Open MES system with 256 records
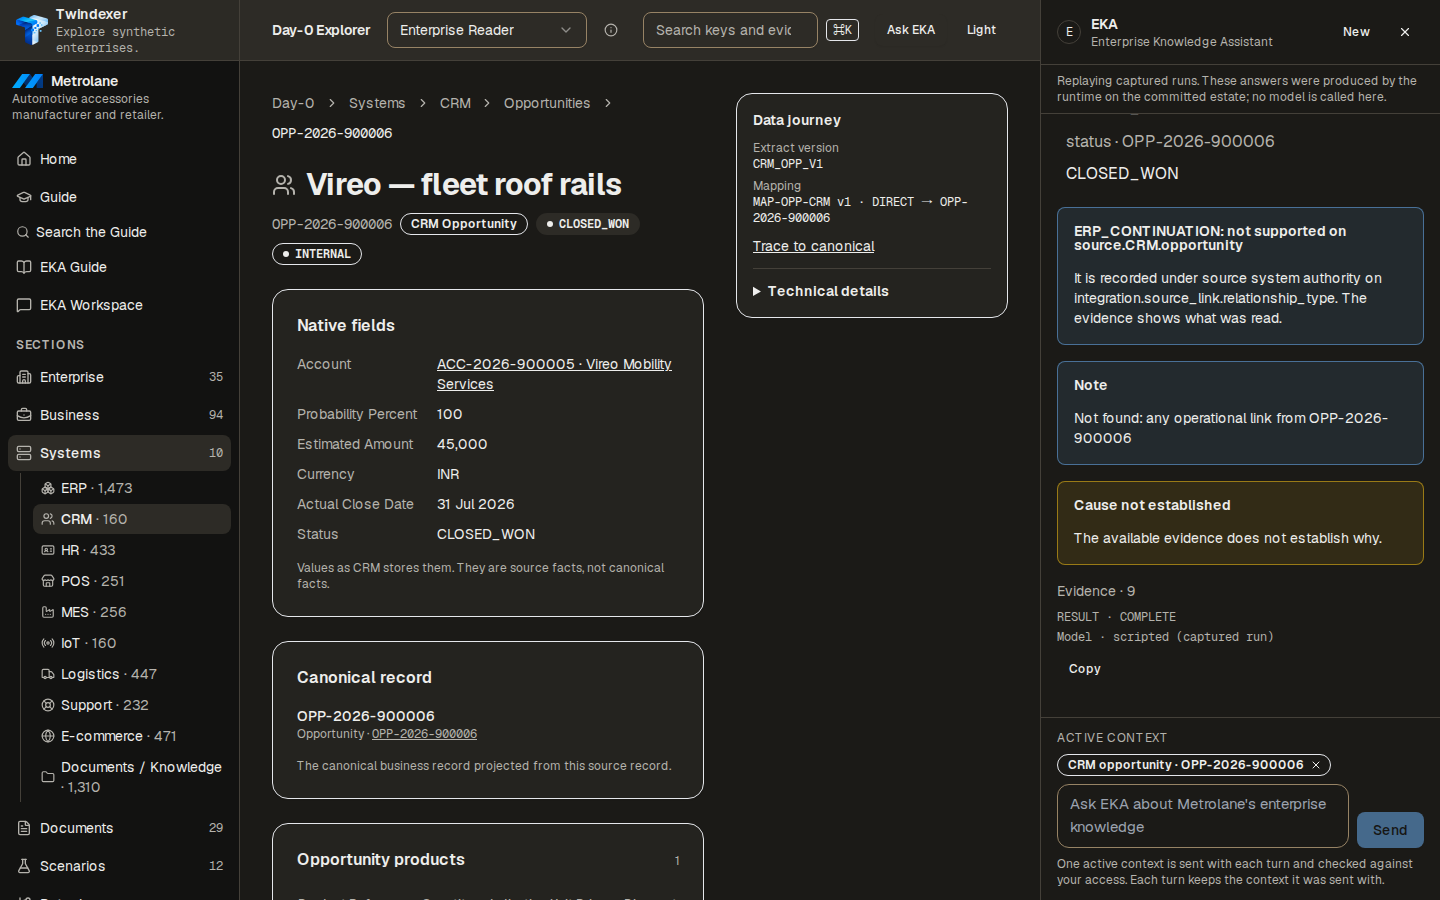The image size is (1440, 900). tap(132, 612)
